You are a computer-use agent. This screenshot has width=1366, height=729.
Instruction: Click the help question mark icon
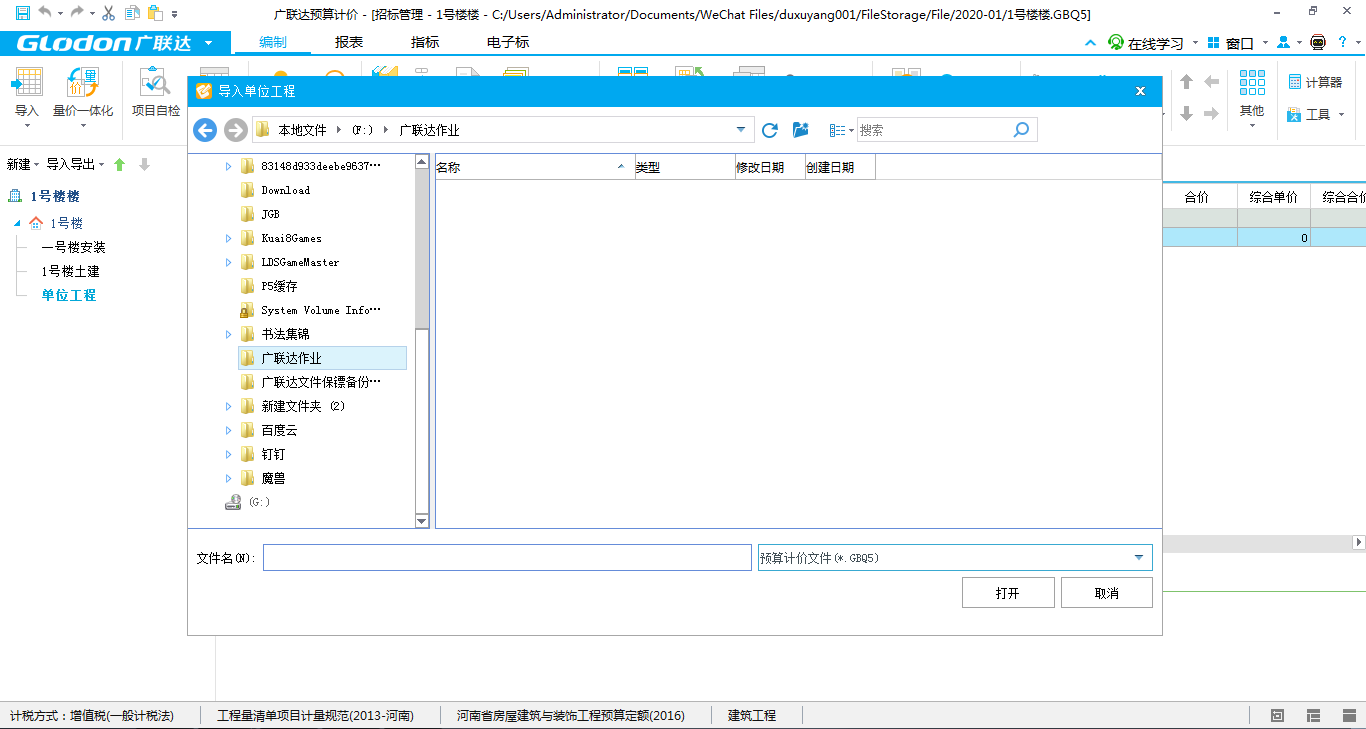1343,43
